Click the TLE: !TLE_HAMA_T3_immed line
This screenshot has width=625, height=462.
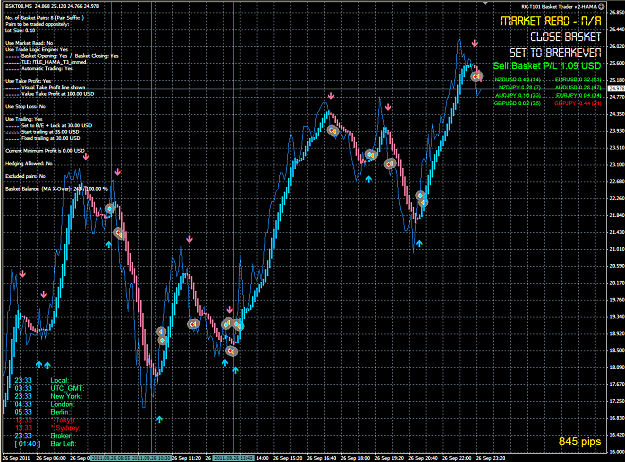click(x=53, y=62)
